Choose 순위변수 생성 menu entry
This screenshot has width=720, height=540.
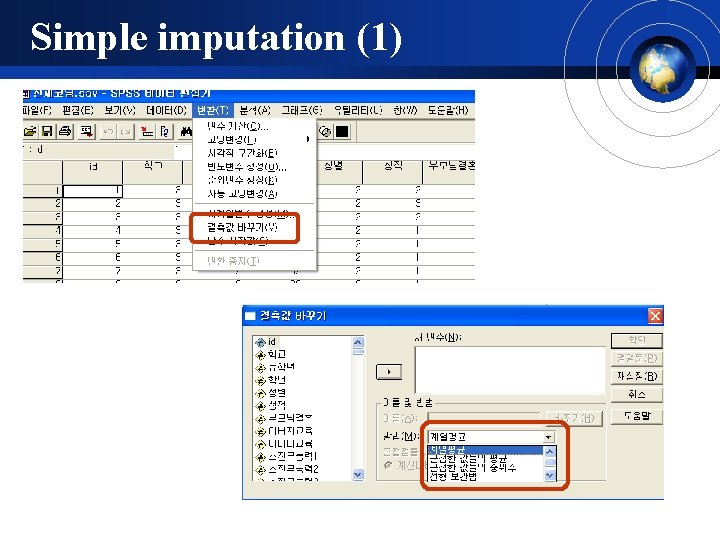[254, 180]
